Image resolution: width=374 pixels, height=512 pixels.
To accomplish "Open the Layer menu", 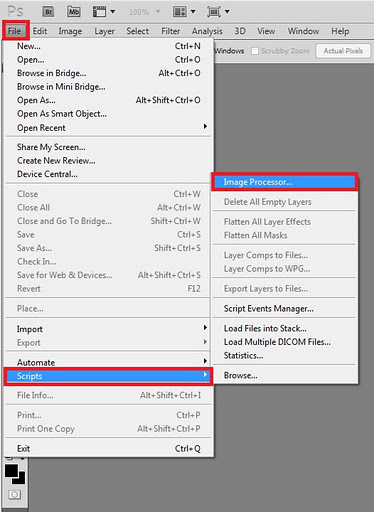I will (104, 31).
